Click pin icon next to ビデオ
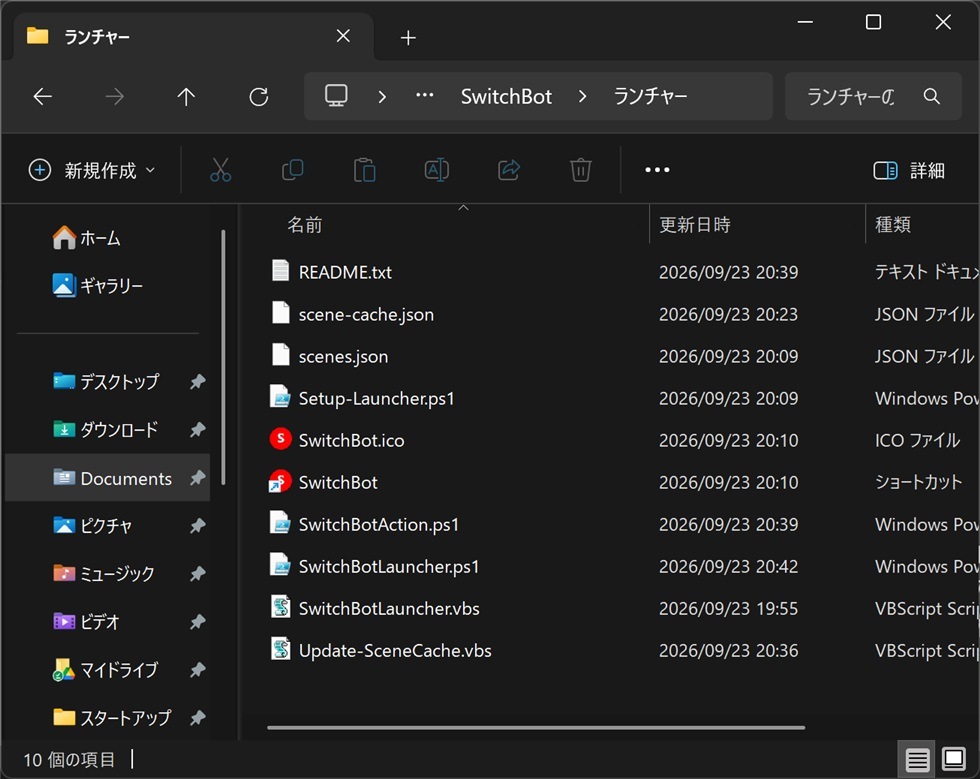Image resolution: width=980 pixels, height=779 pixels. tap(198, 622)
